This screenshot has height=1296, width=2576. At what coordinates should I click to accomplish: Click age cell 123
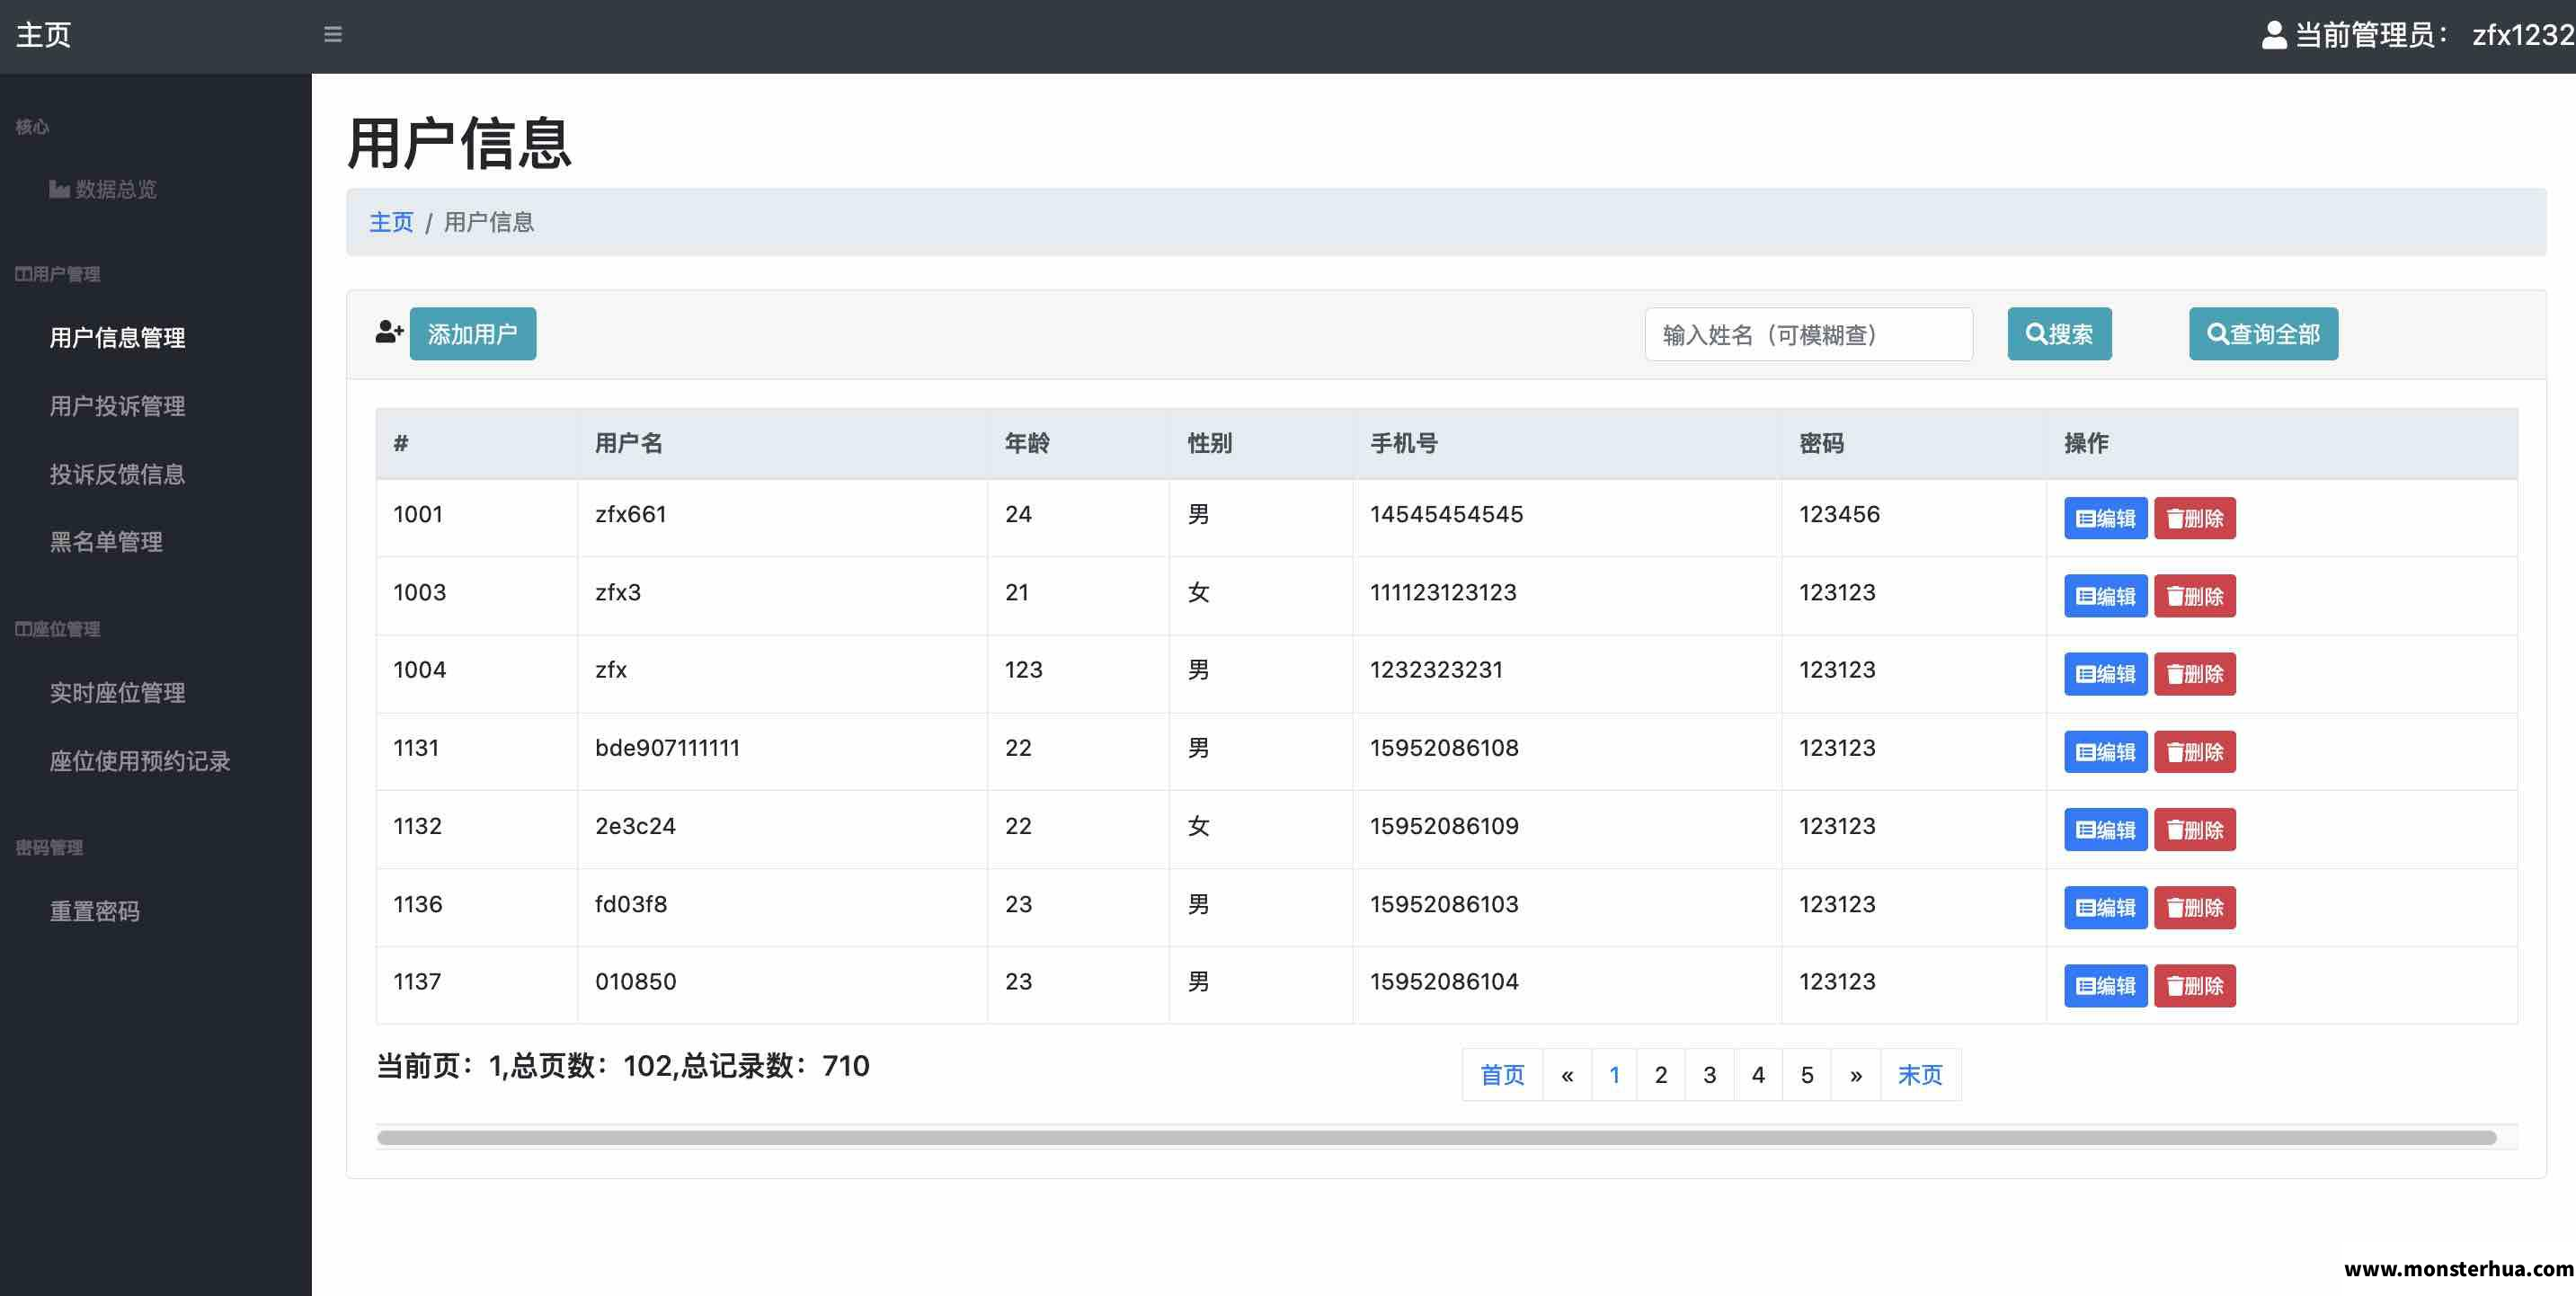[1023, 670]
